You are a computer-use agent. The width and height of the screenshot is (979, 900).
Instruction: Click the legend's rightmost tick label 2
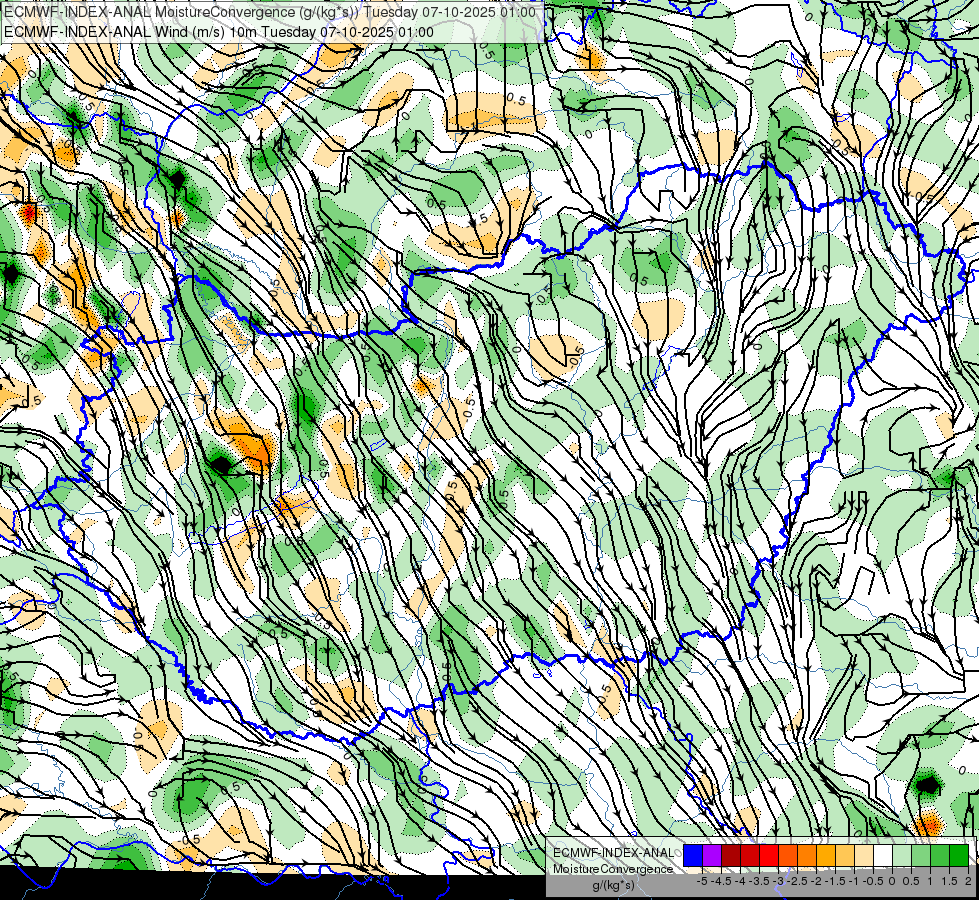tap(968, 881)
